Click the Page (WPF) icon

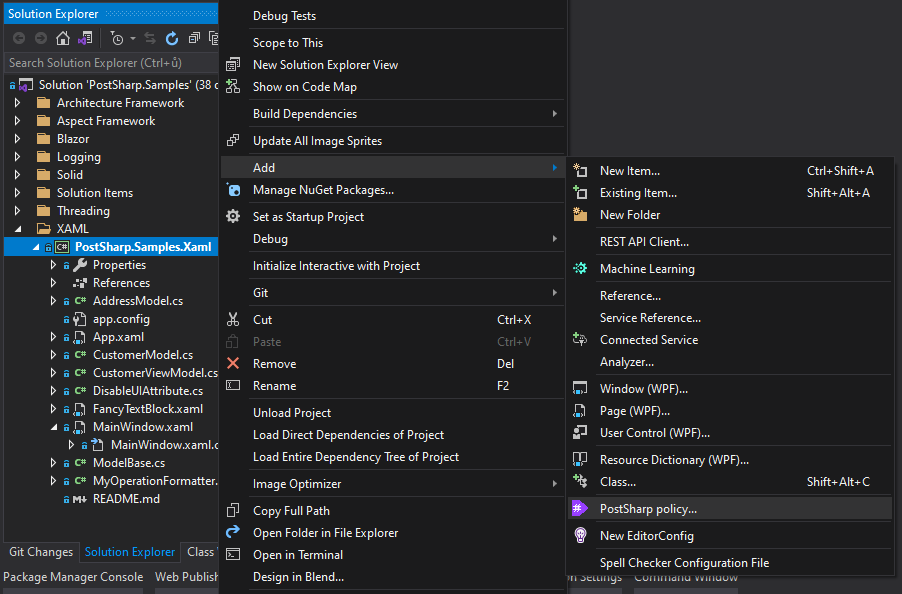click(580, 411)
